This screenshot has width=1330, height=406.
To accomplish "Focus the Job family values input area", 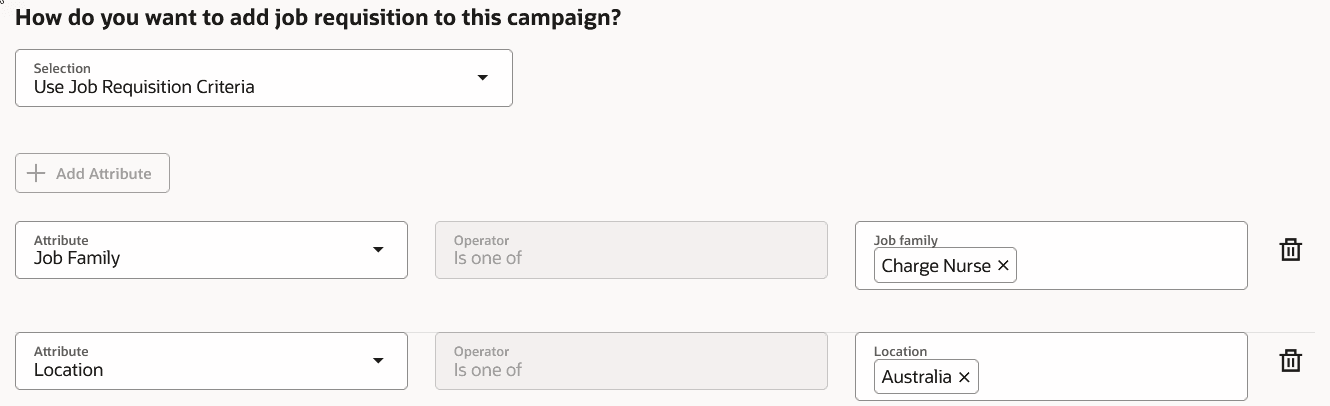I will click(1130, 266).
